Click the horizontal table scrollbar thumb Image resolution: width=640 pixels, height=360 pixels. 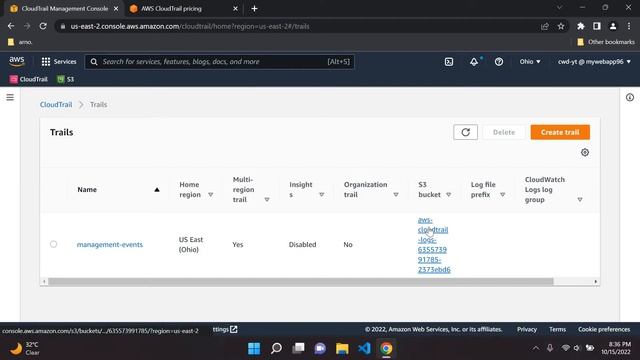300,282
